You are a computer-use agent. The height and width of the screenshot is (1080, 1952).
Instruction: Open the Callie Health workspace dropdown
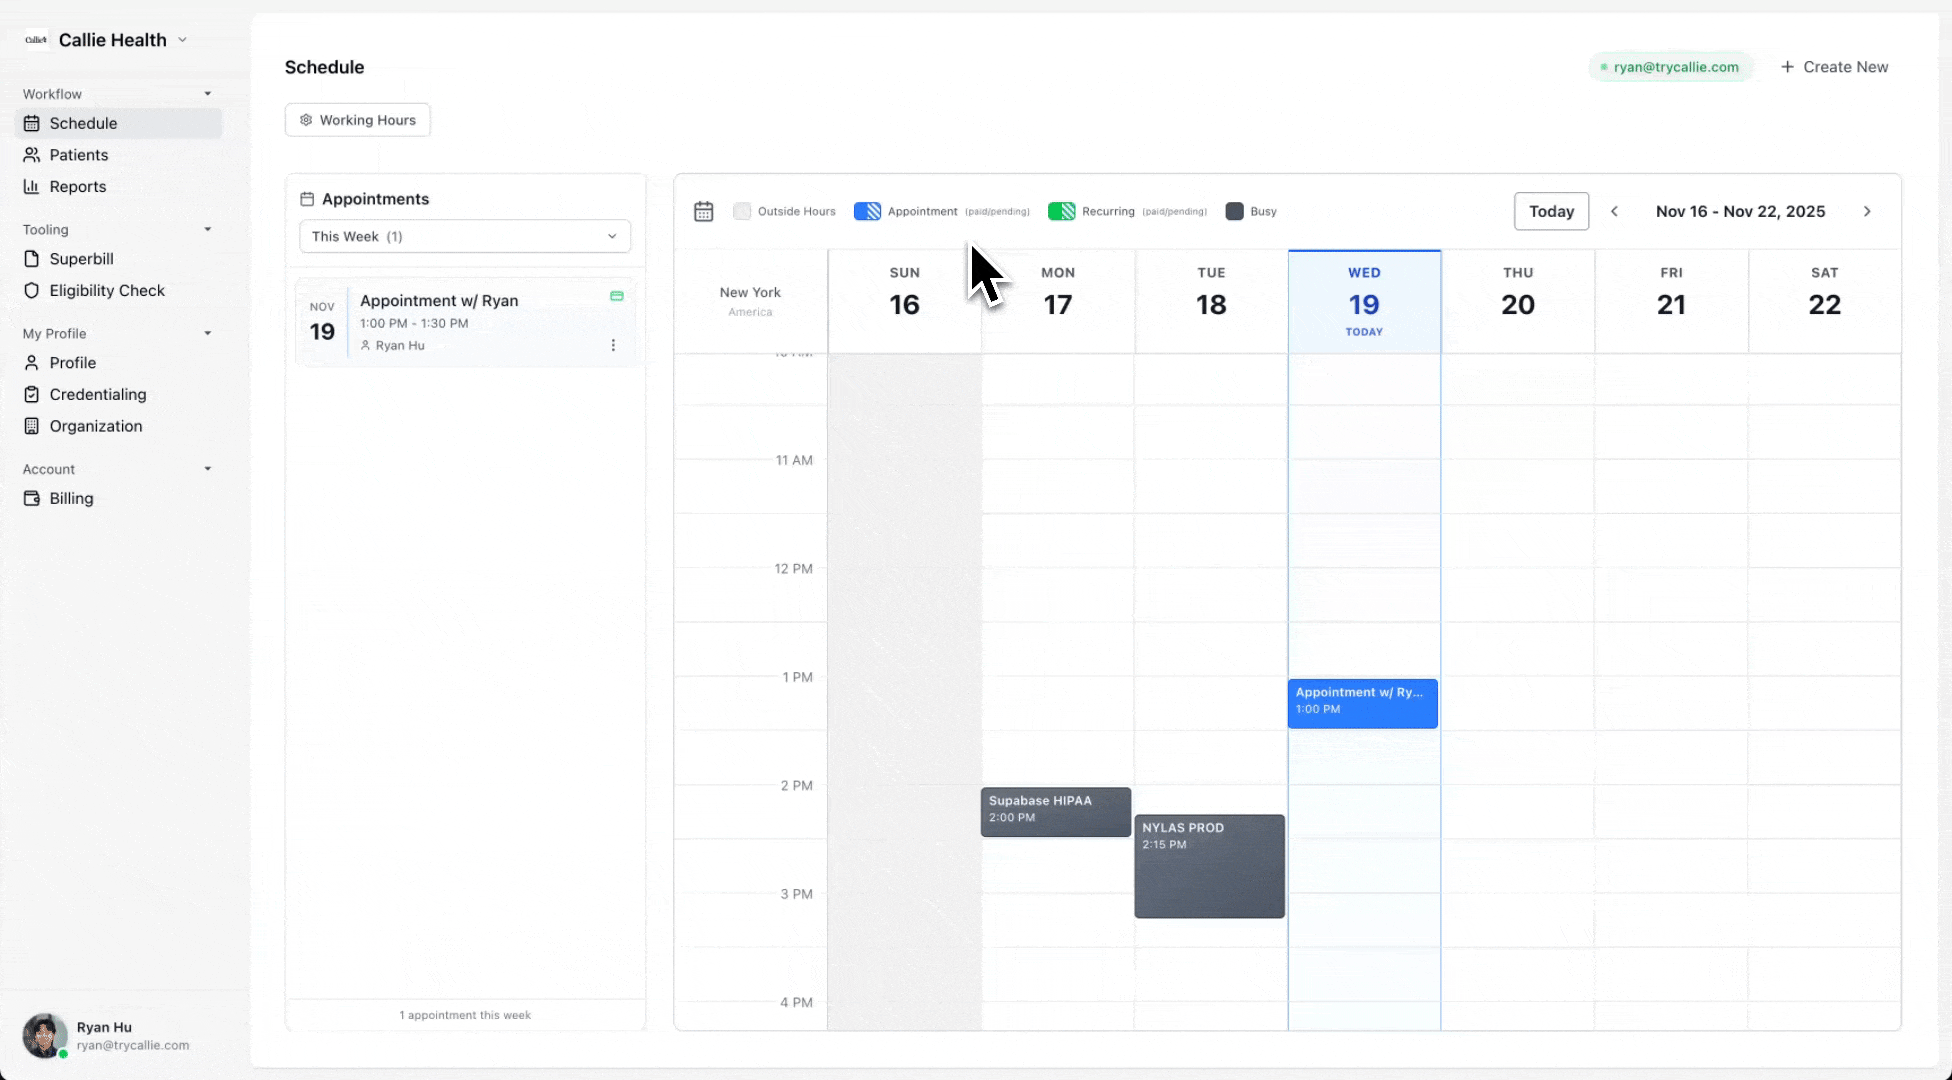coord(110,39)
